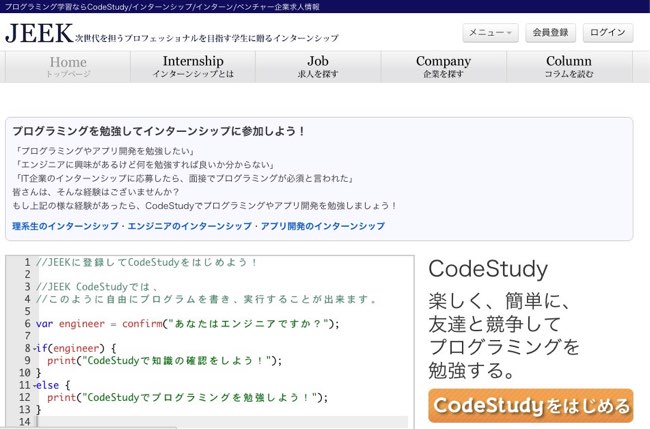This screenshot has height=429, width=650.
Task: Click the CodeStudy heading text
Action: click(x=488, y=269)
